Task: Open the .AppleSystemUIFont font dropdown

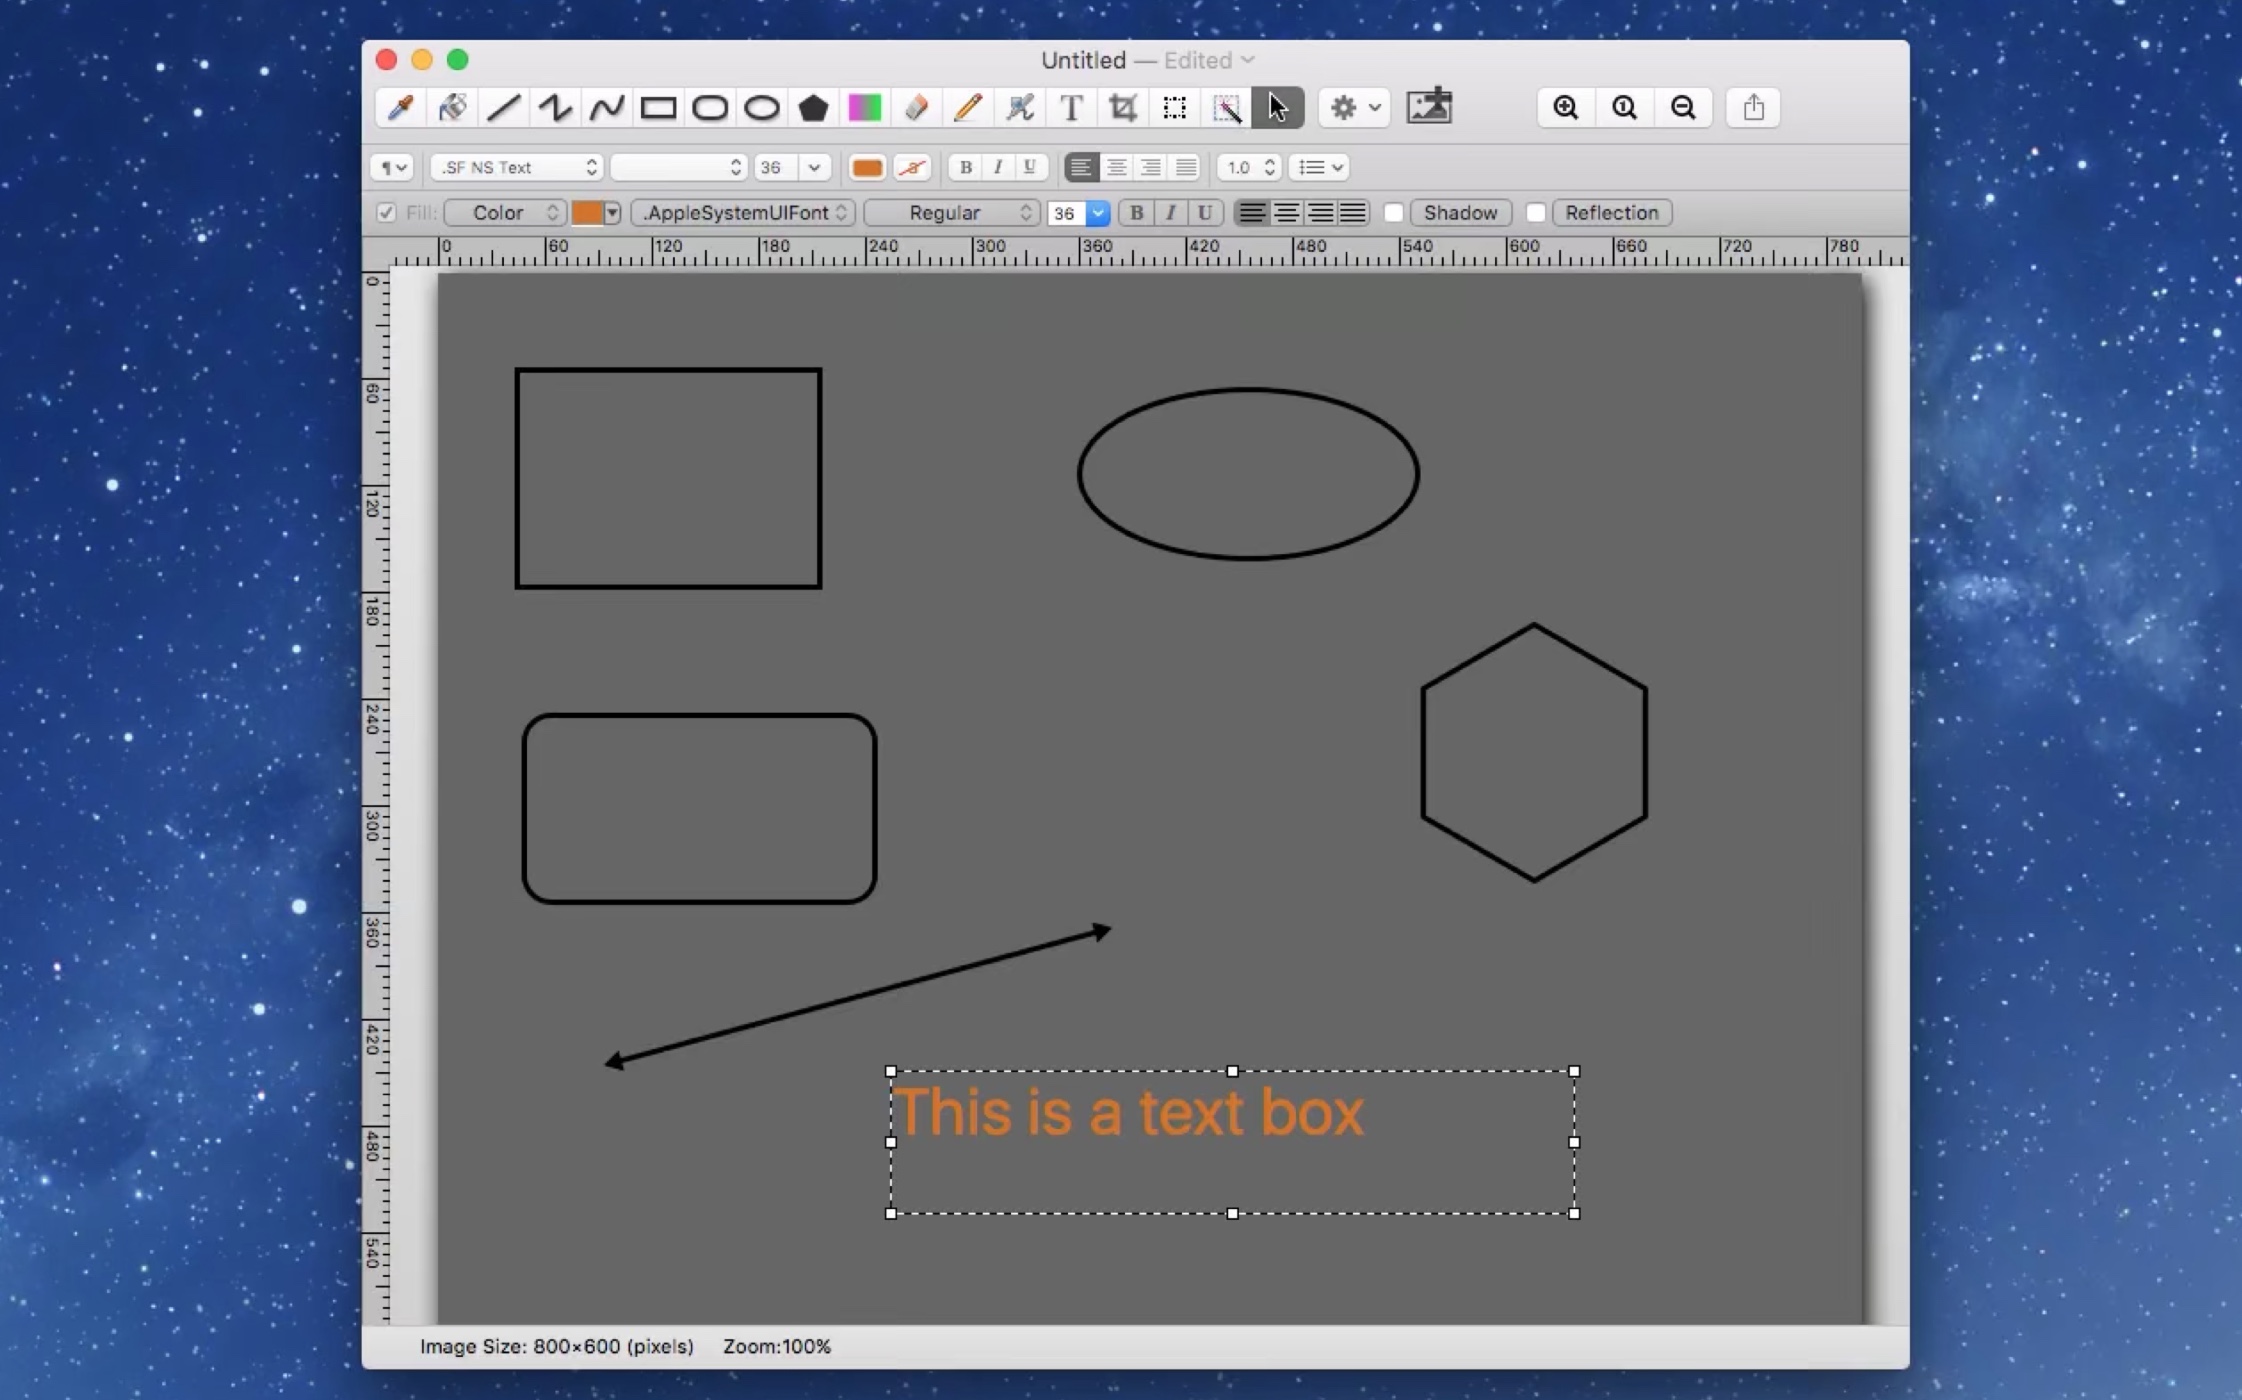Action: [743, 213]
